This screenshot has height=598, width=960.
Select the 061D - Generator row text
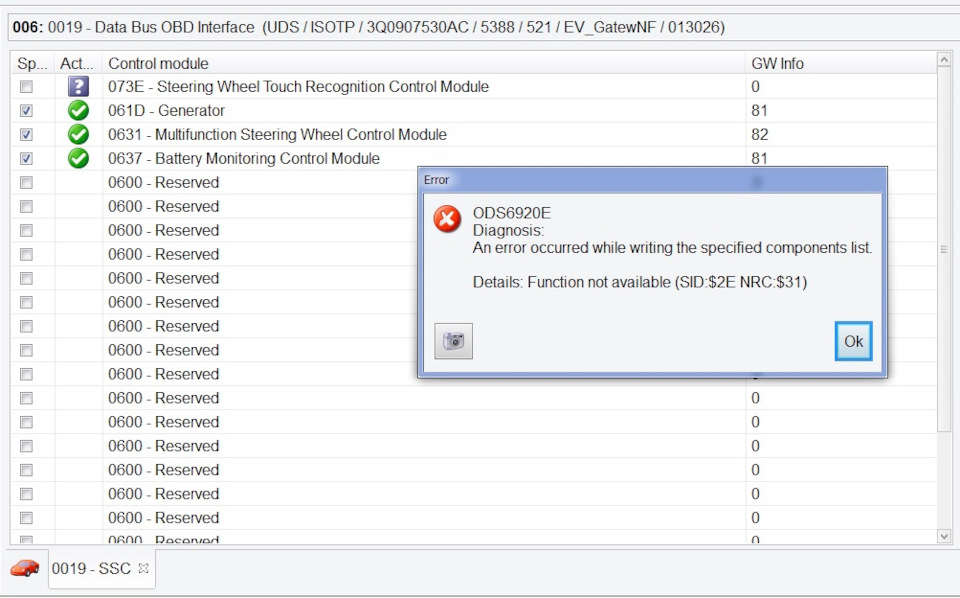(167, 110)
